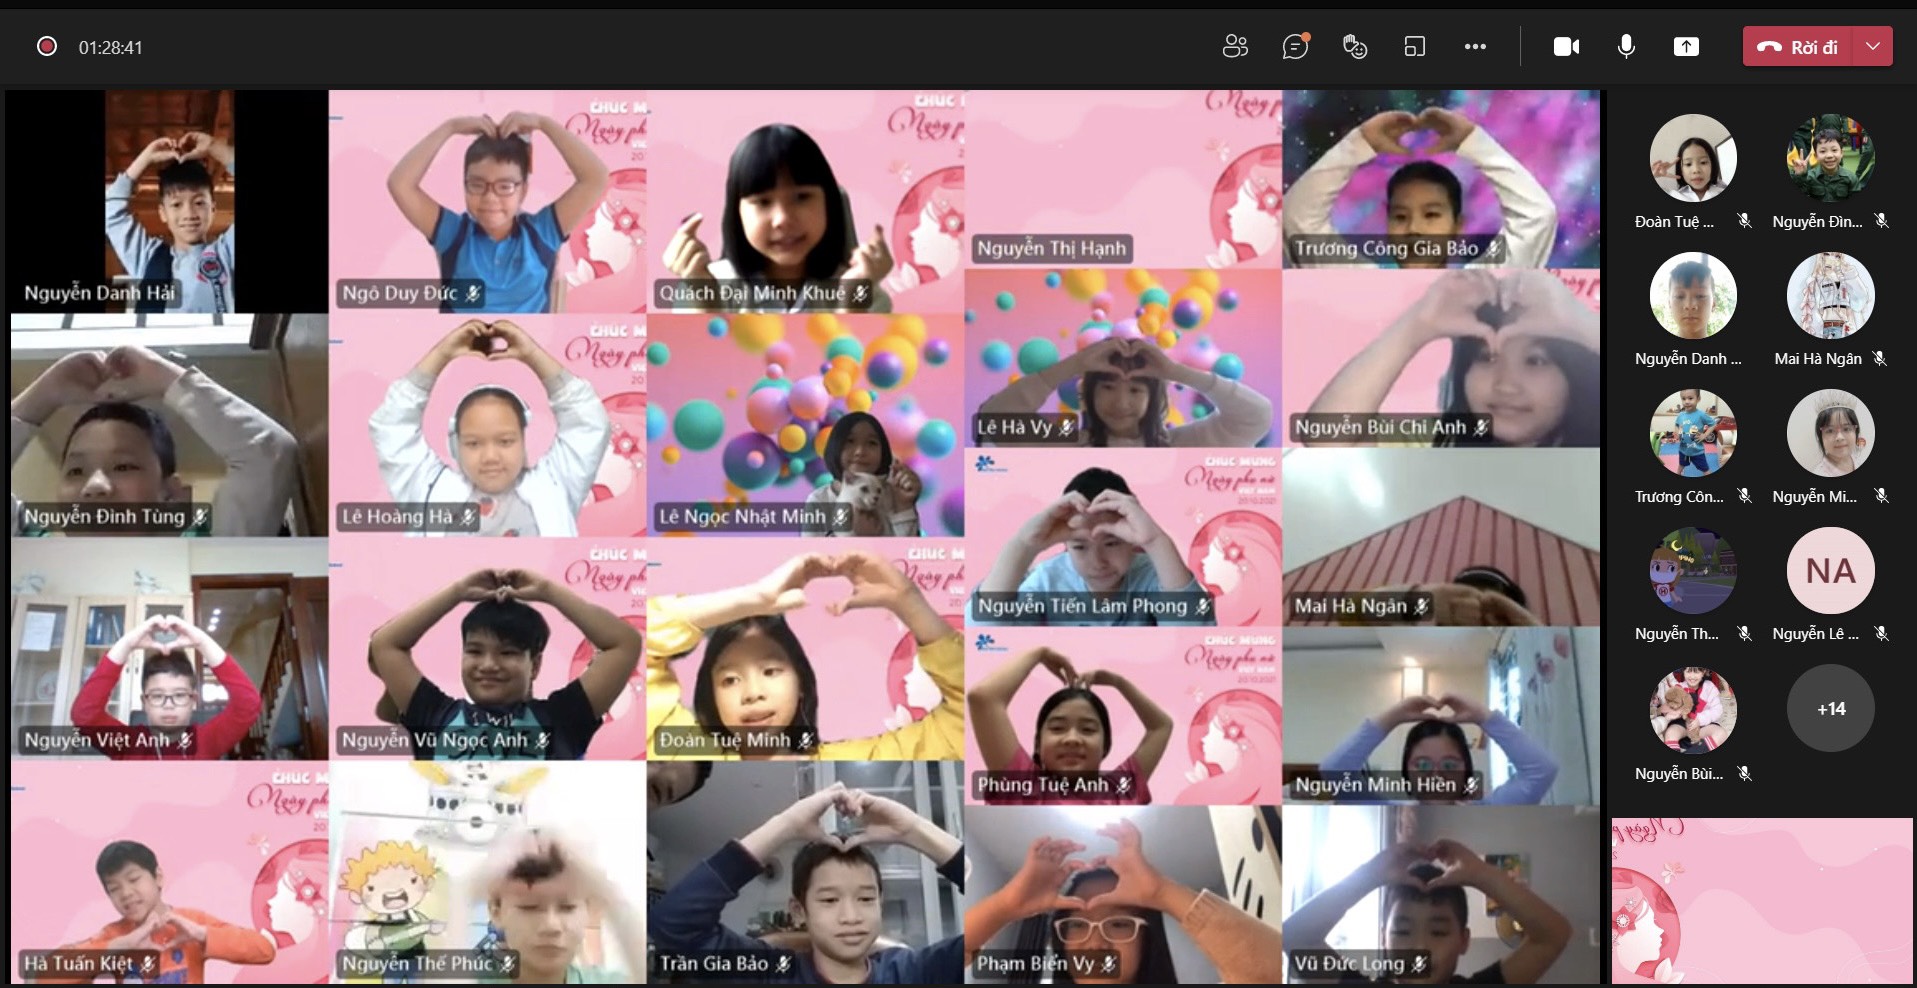Image resolution: width=1917 pixels, height=988 pixels.
Task: Open the rooms icon in toolbar
Action: click(x=1414, y=47)
